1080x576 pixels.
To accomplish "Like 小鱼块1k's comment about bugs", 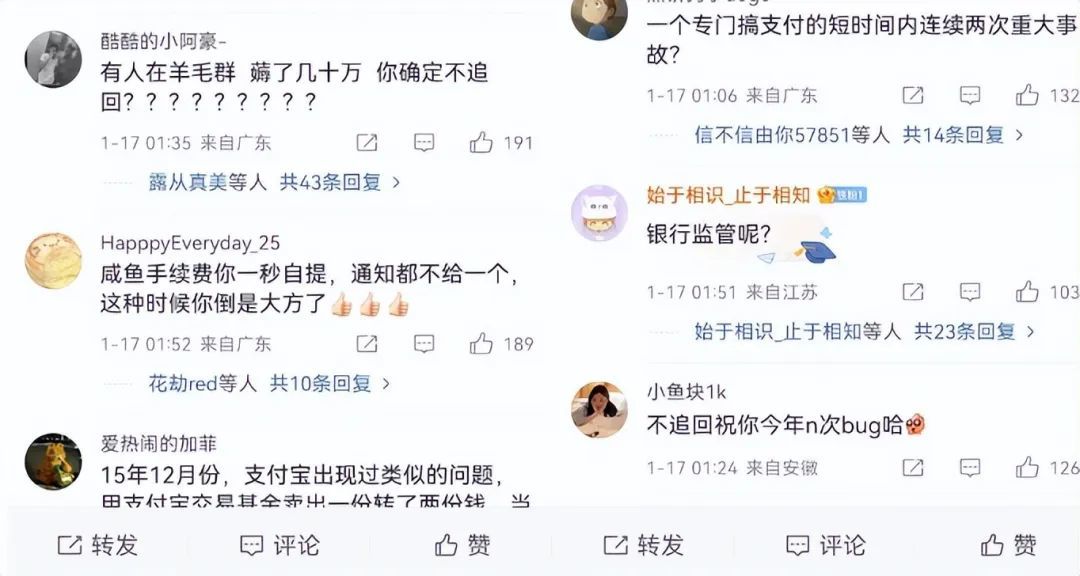I will (x=1027, y=467).
